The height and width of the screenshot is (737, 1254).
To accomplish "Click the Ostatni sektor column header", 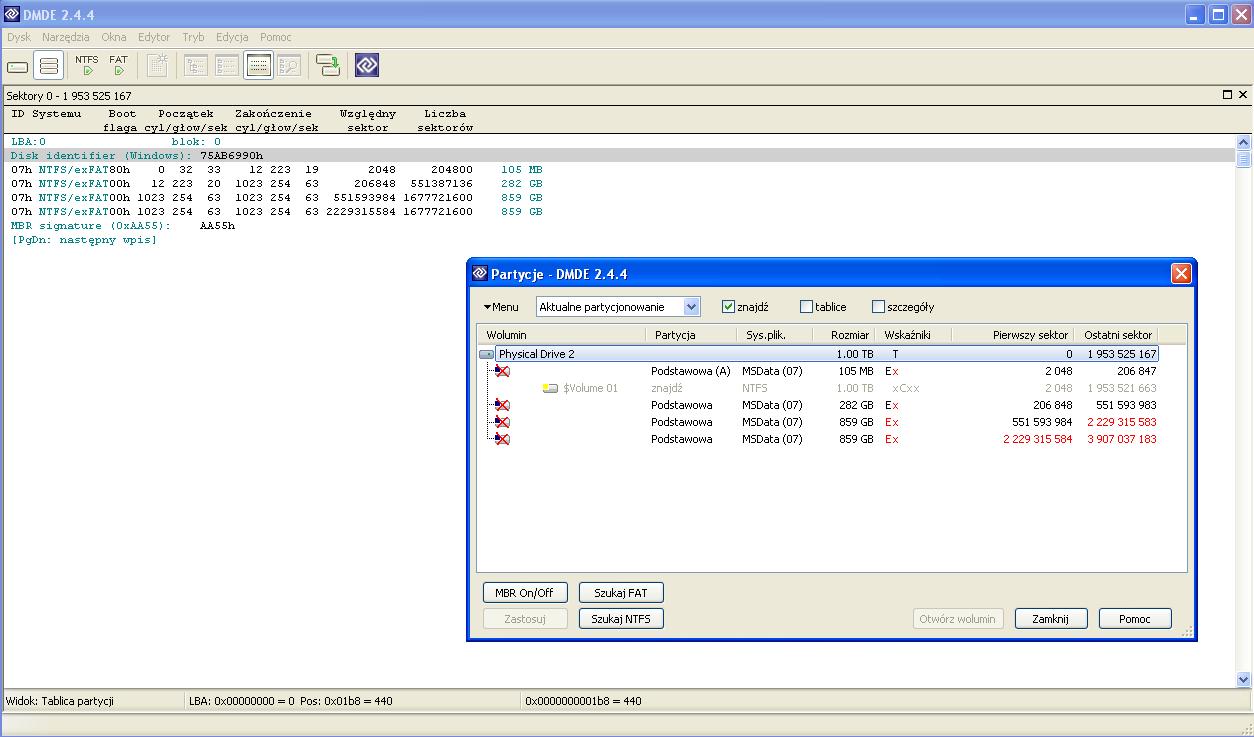I will click(1118, 335).
